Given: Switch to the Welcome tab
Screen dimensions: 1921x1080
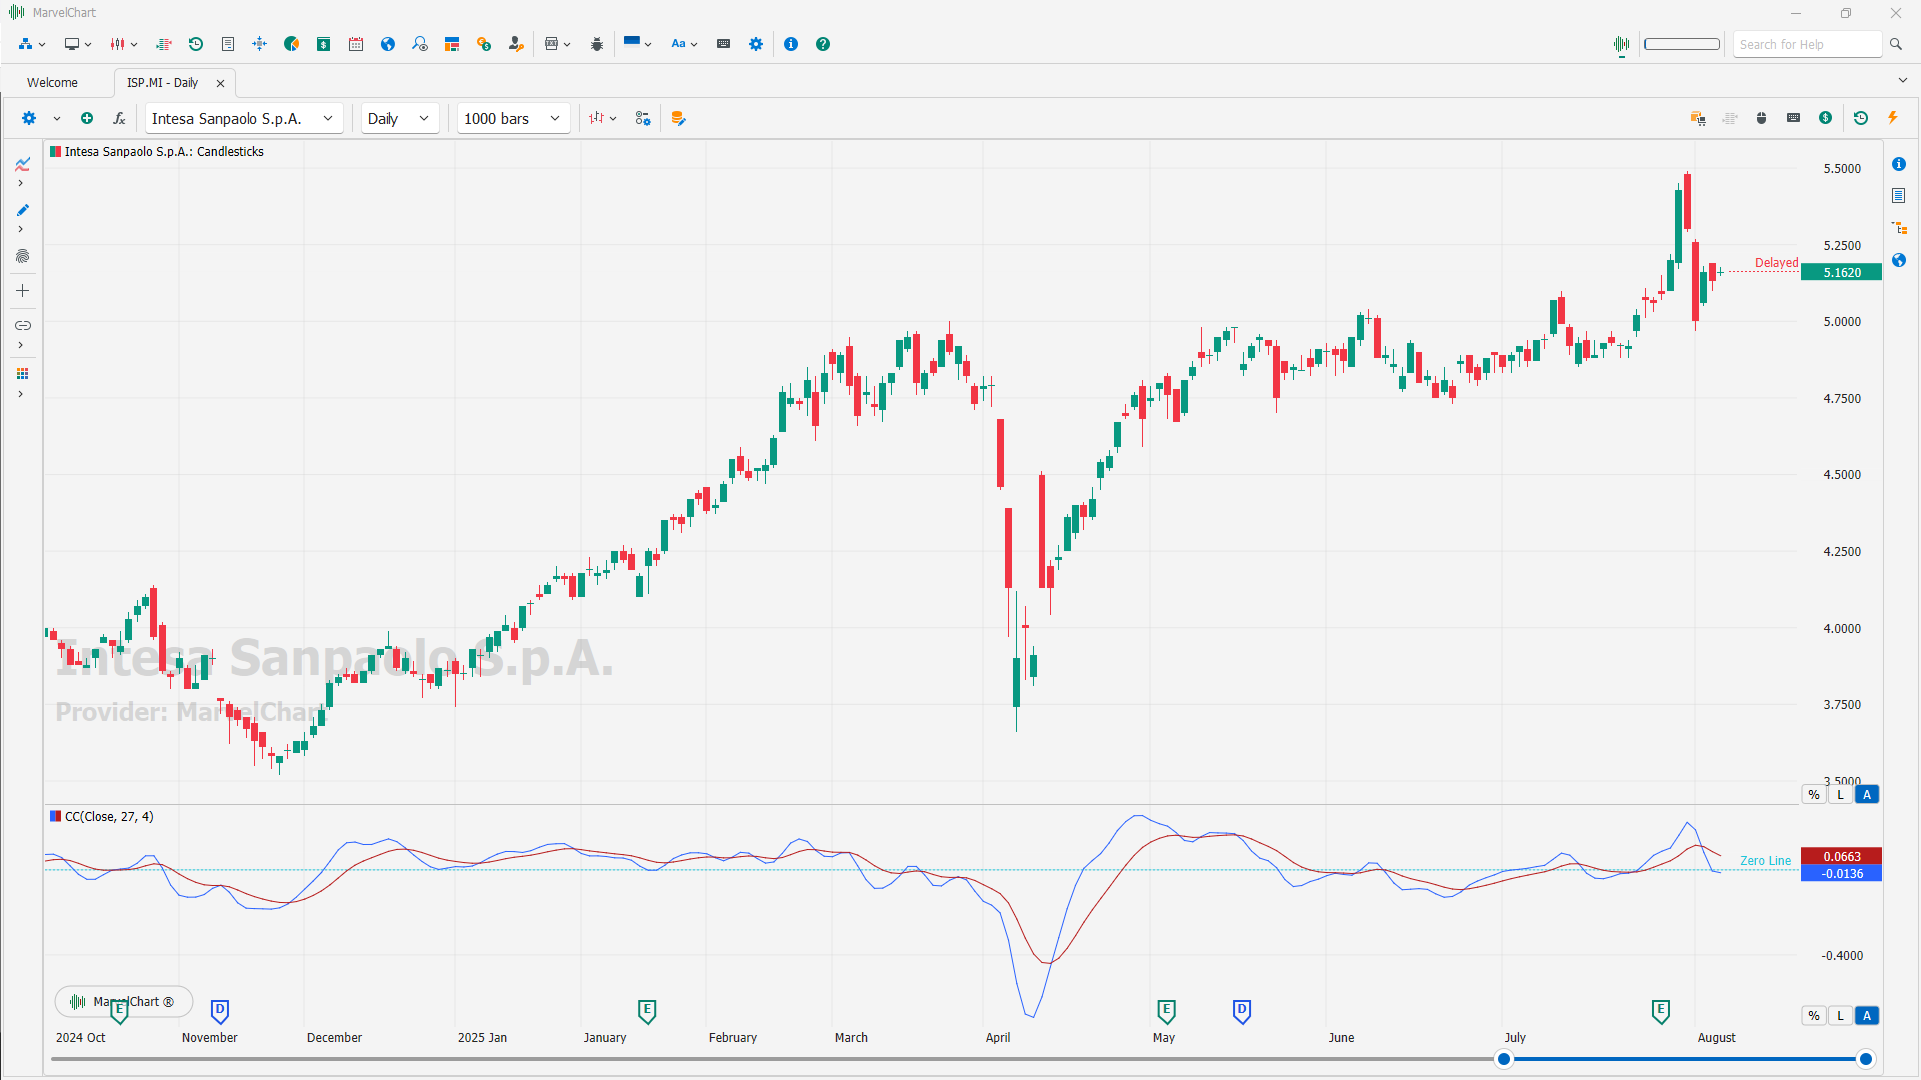Looking at the screenshot, I should coord(52,83).
